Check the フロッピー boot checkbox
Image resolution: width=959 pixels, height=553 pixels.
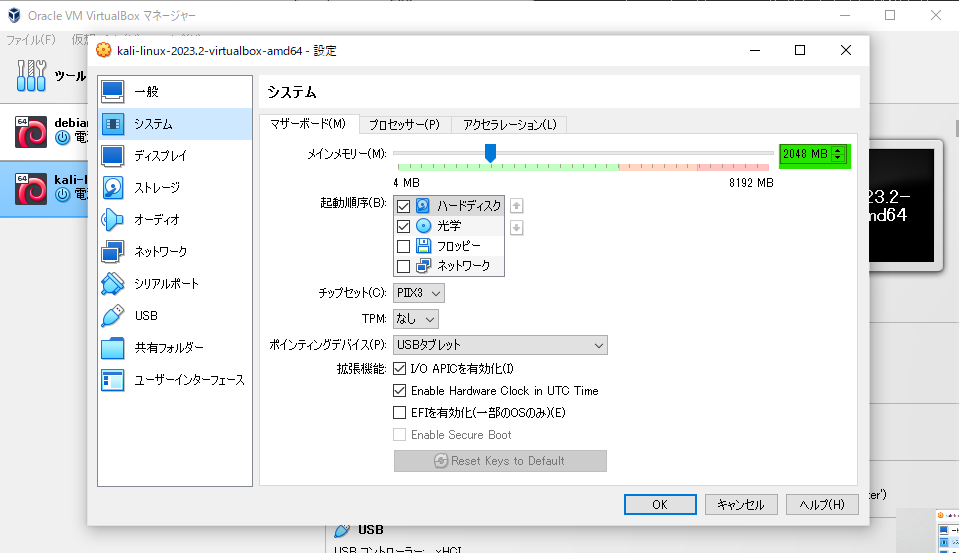tap(403, 247)
